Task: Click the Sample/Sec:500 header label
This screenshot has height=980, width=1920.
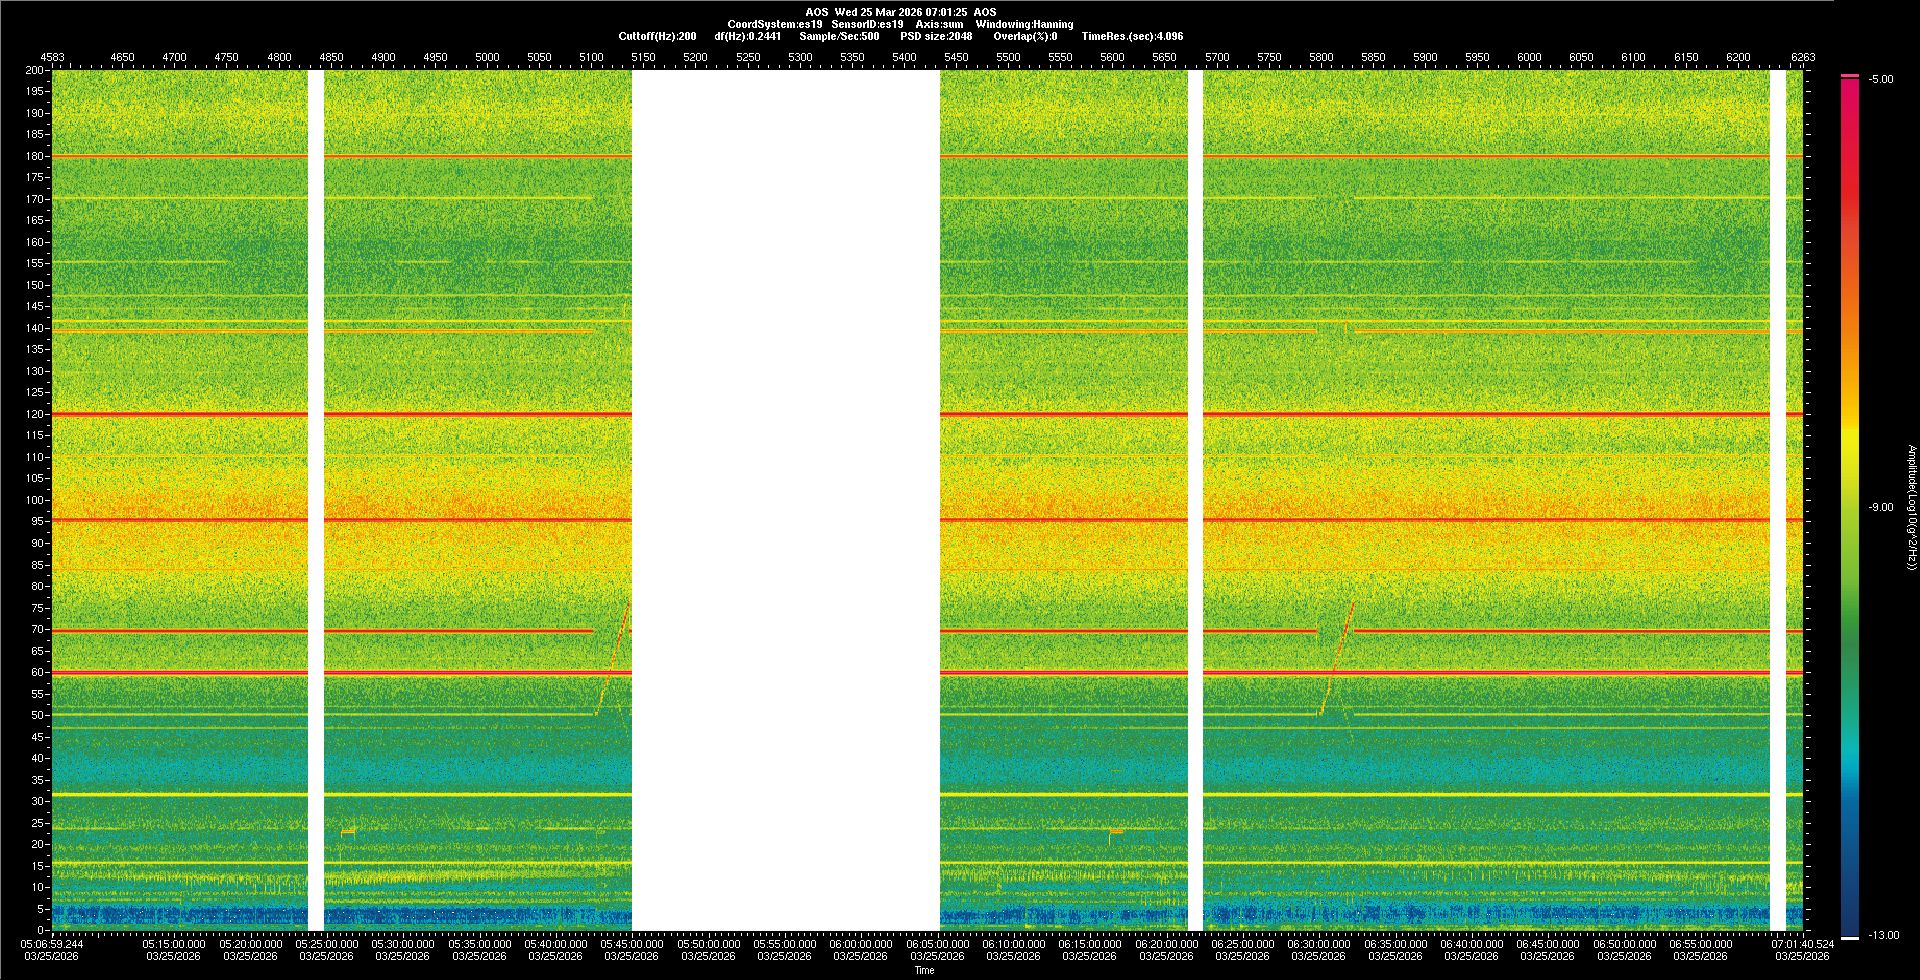Action: point(839,36)
